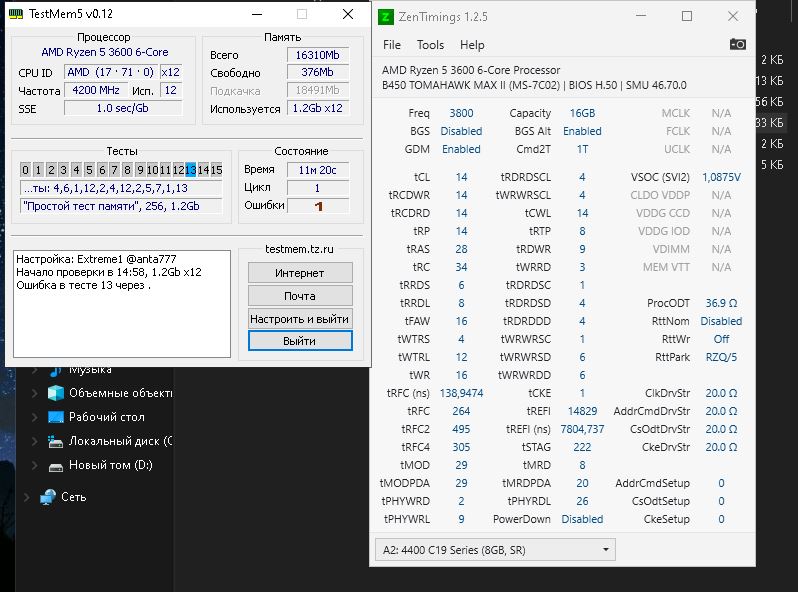Select test 15 box in Тесты
Screen dimensions: 798x592
click(x=216, y=170)
